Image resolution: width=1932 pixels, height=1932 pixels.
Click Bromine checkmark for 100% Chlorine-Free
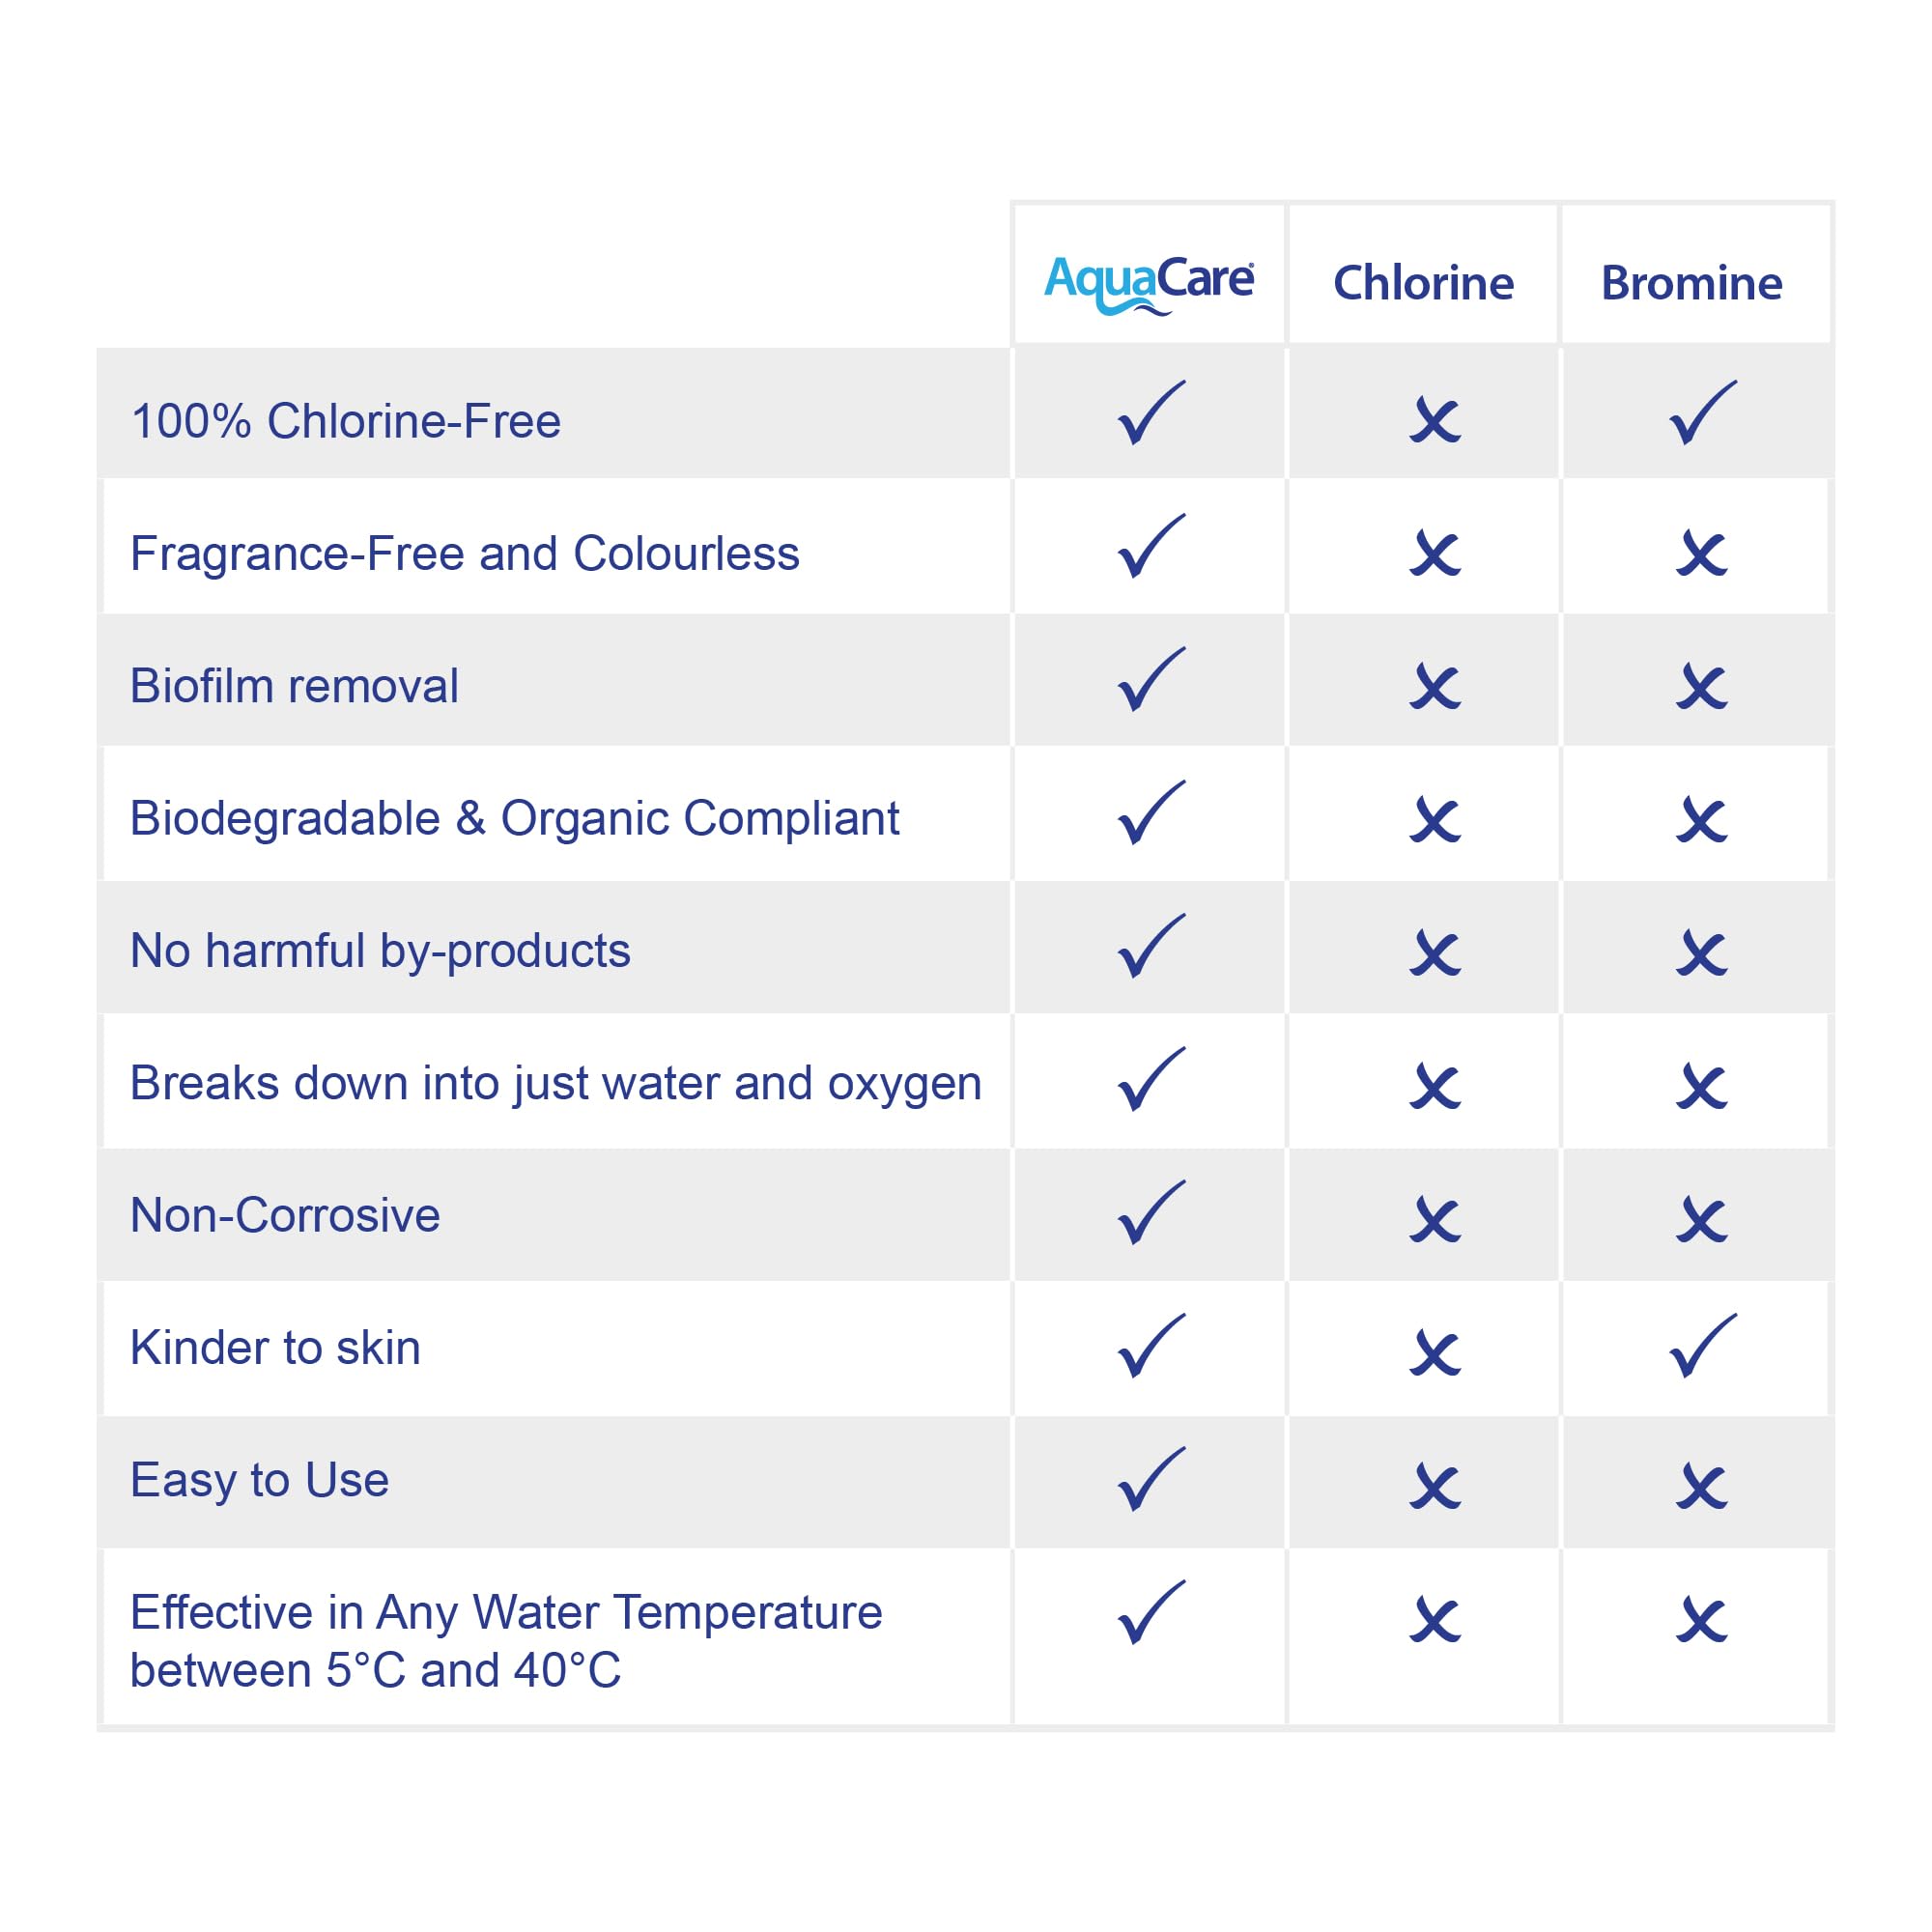pyautogui.click(x=1702, y=413)
